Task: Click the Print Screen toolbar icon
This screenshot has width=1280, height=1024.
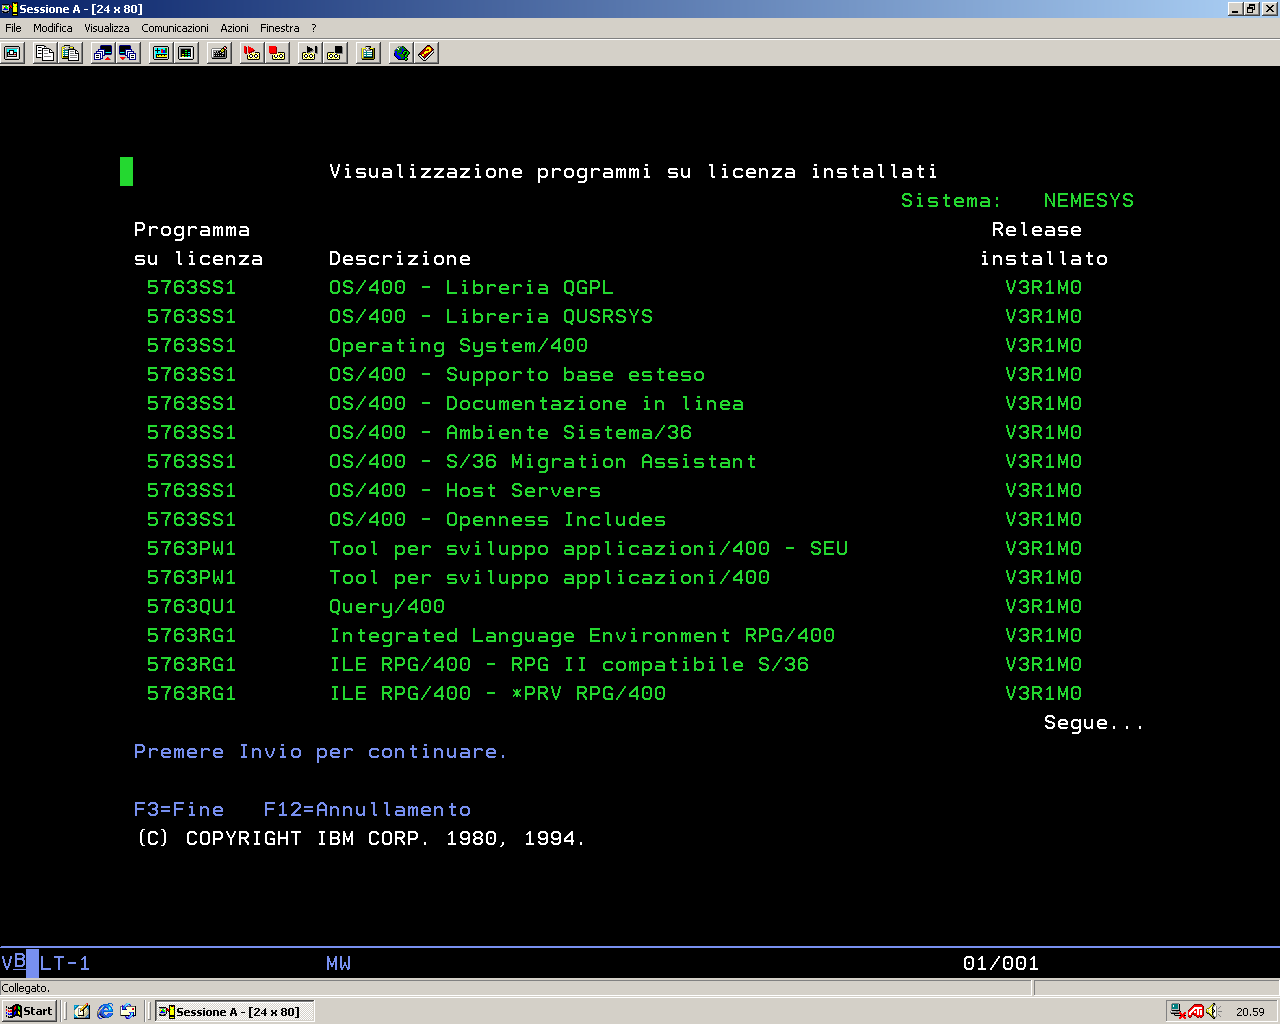Action: point(13,53)
